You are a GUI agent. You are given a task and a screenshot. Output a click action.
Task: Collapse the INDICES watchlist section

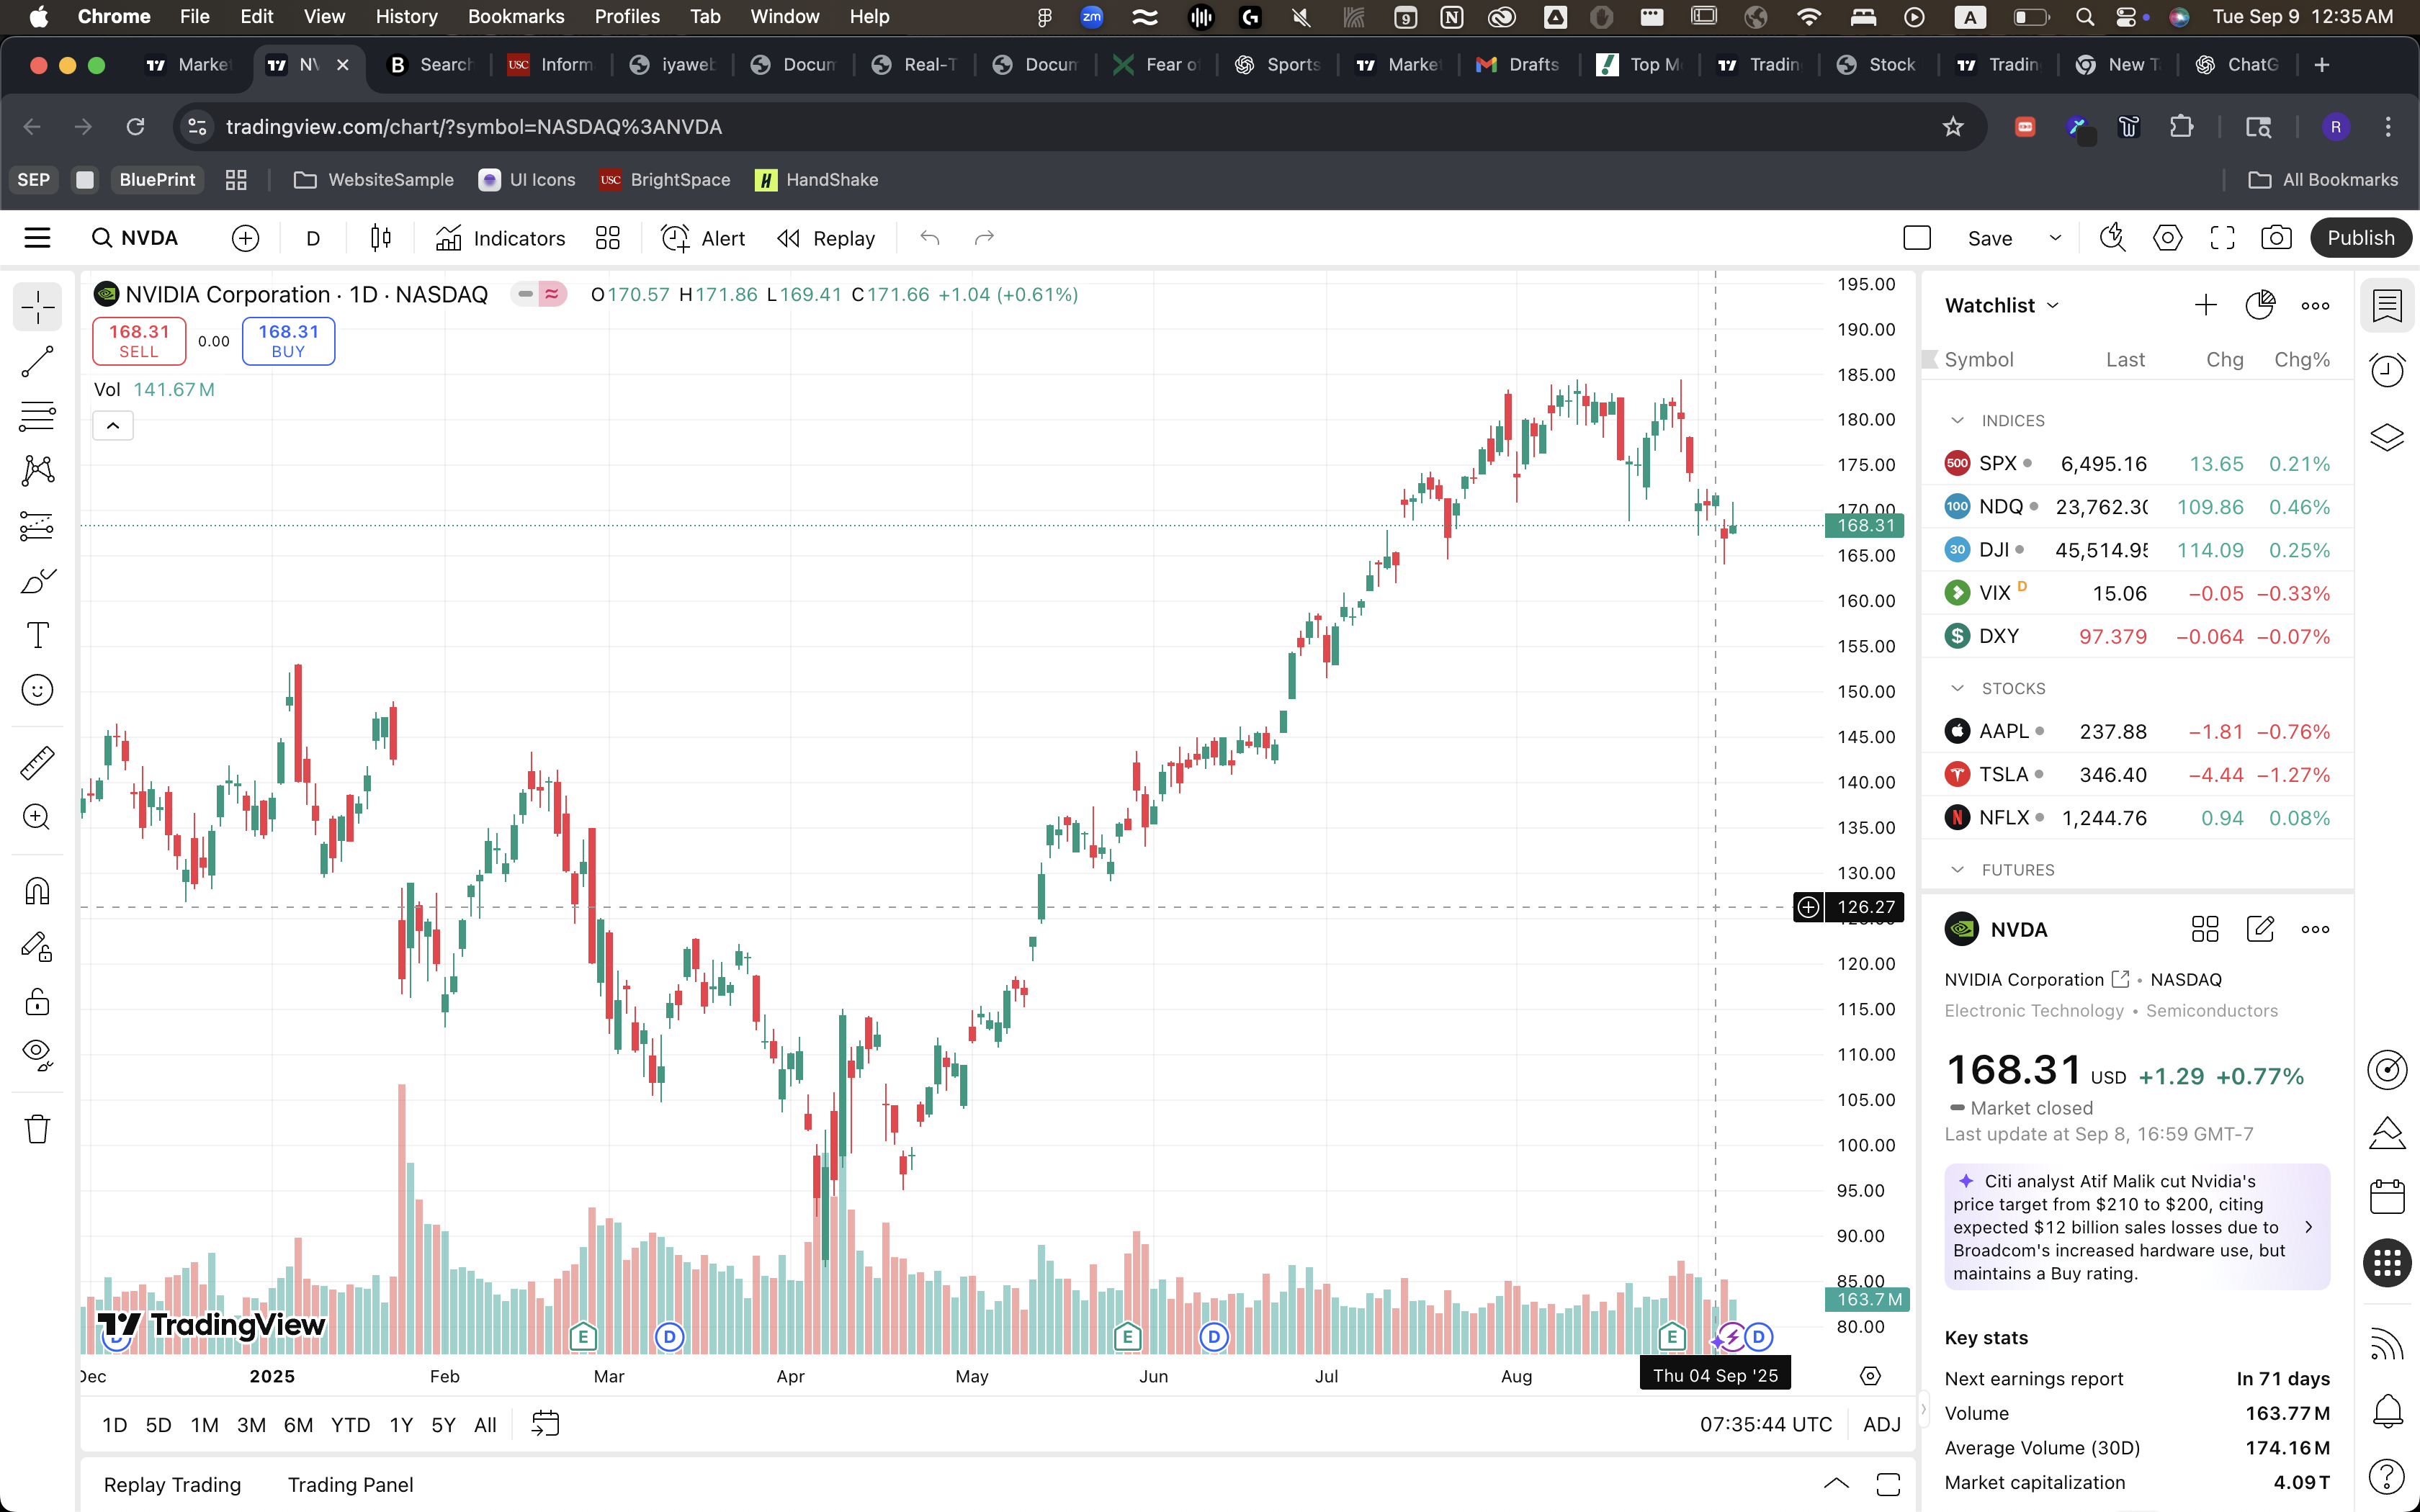click(1957, 421)
